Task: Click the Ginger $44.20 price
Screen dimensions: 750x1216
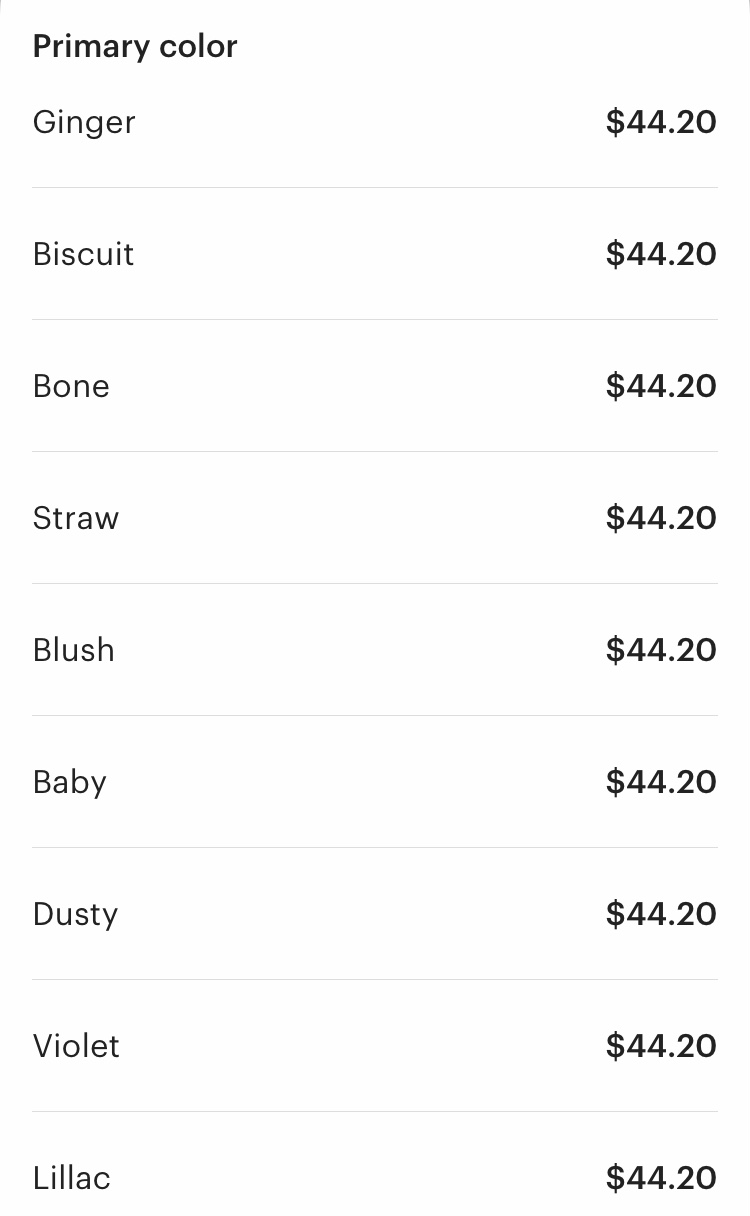Action: coord(661,122)
